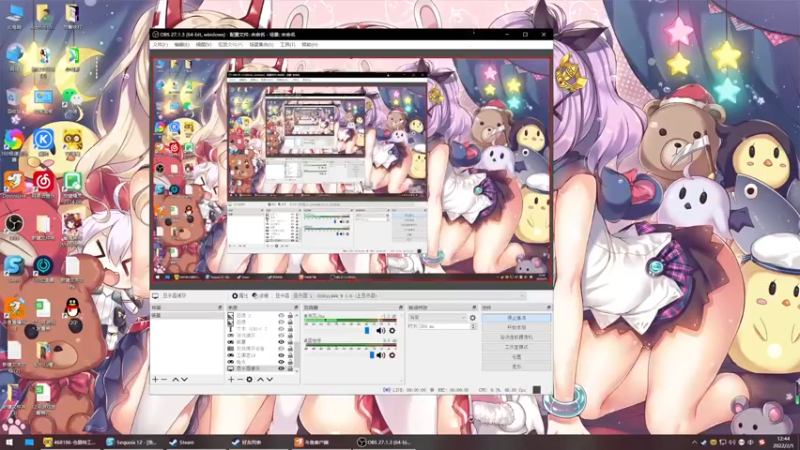Open the red NetEase Cloud Music desktop icon
The width and height of the screenshot is (800, 450).
point(44,184)
